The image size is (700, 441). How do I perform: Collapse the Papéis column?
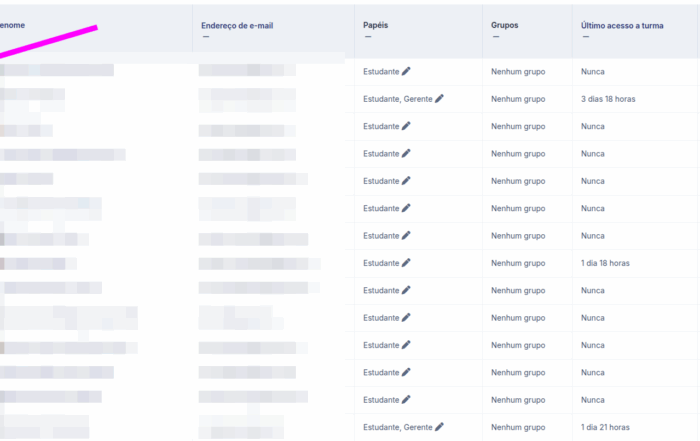pyautogui.click(x=368, y=37)
